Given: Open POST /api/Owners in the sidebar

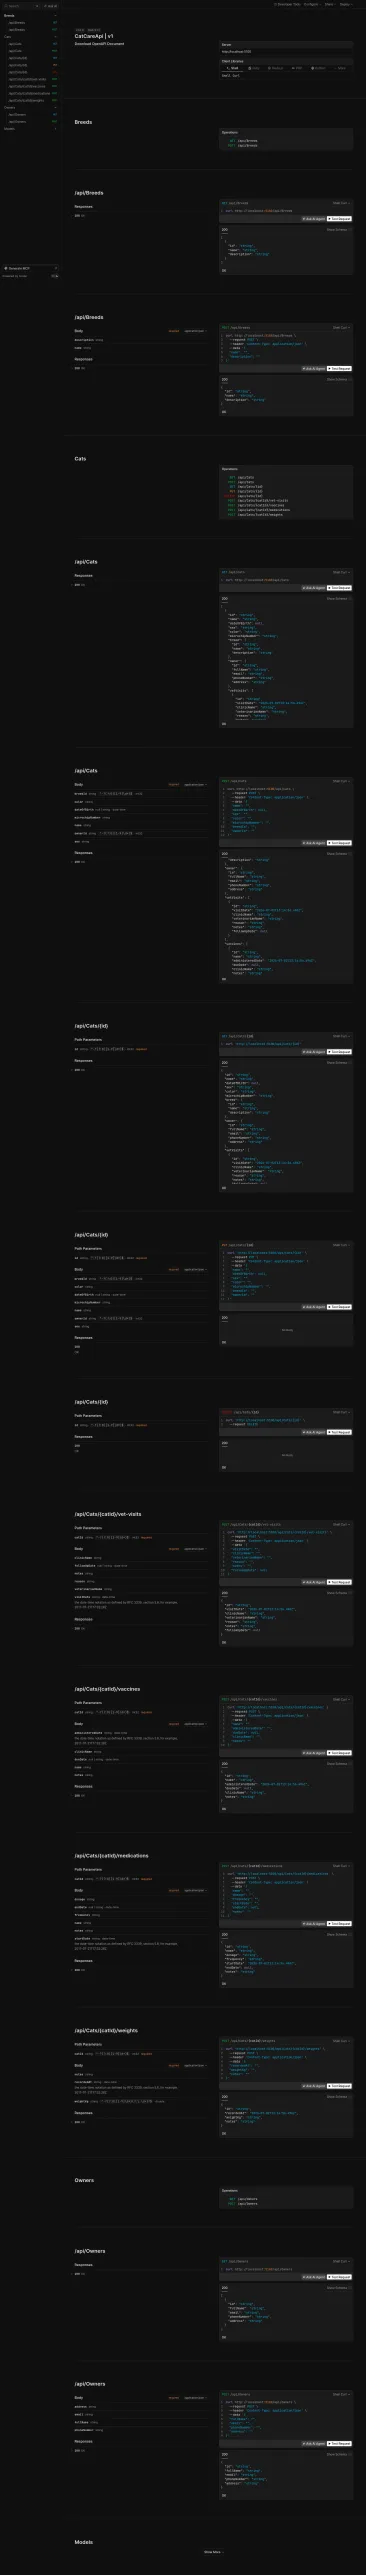Looking at the screenshot, I should tap(32, 122).
